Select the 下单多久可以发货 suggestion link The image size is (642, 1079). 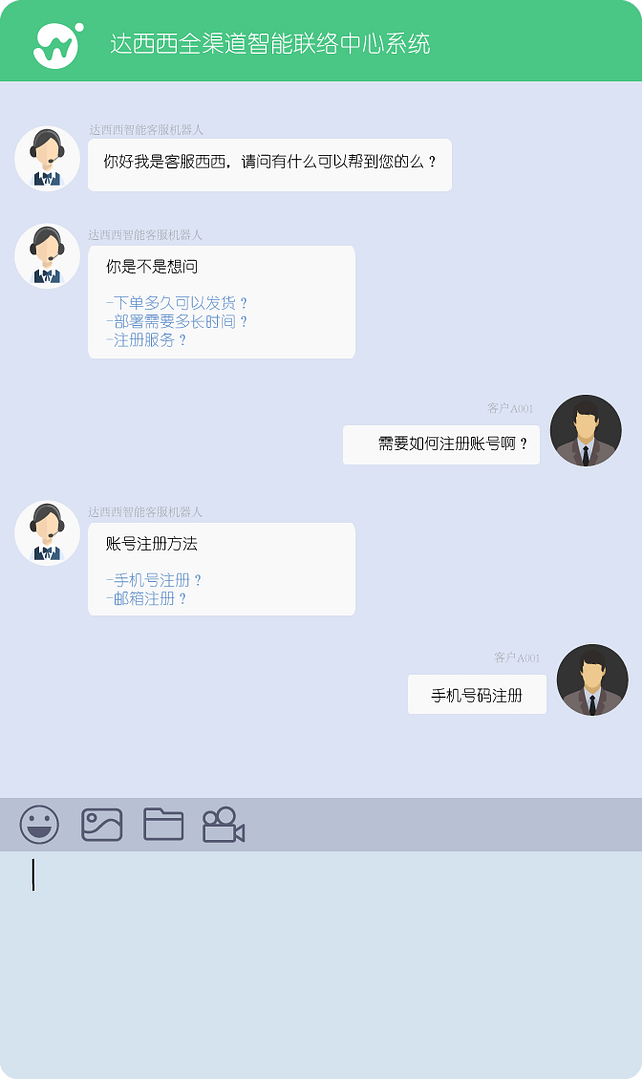pyautogui.click(x=176, y=303)
